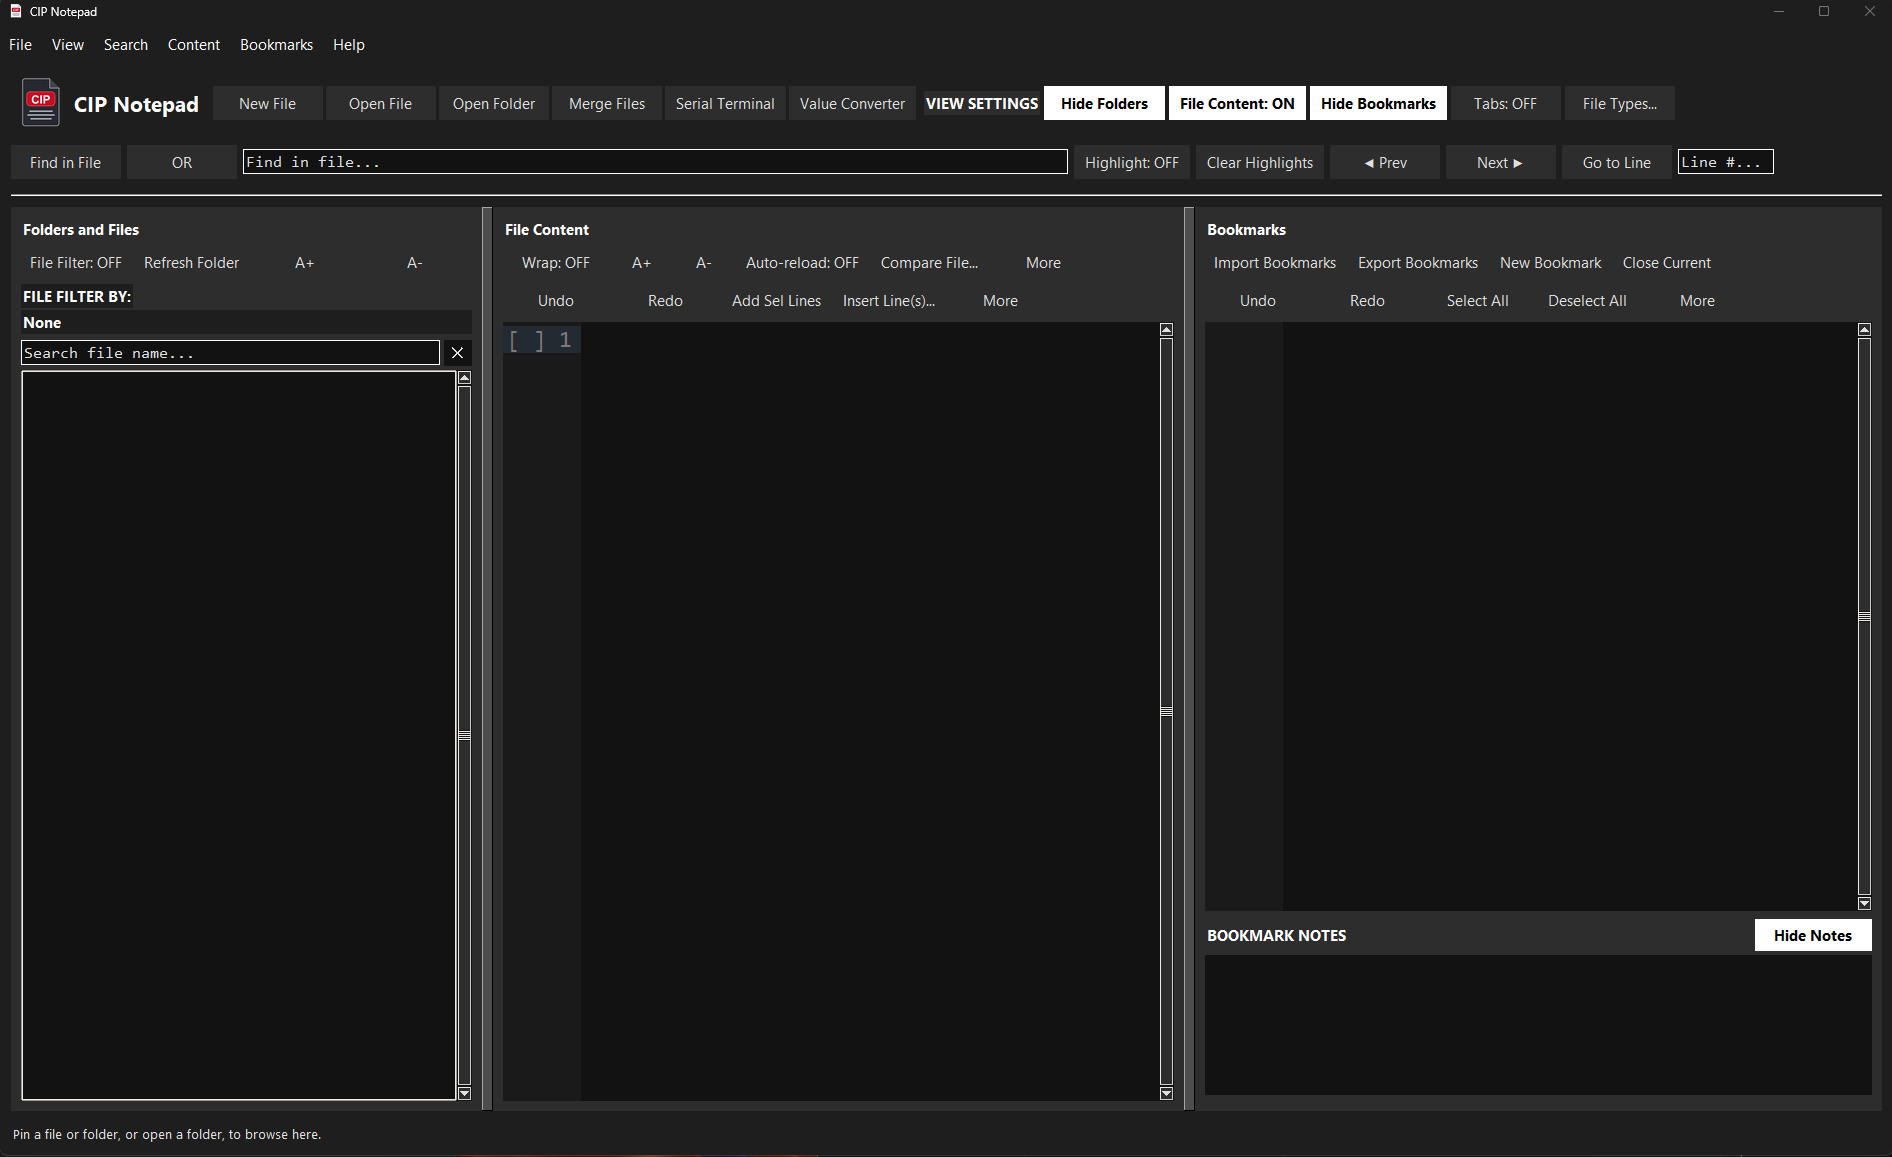Decrease file content font A-
This screenshot has height=1157, width=1892.
tap(704, 263)
